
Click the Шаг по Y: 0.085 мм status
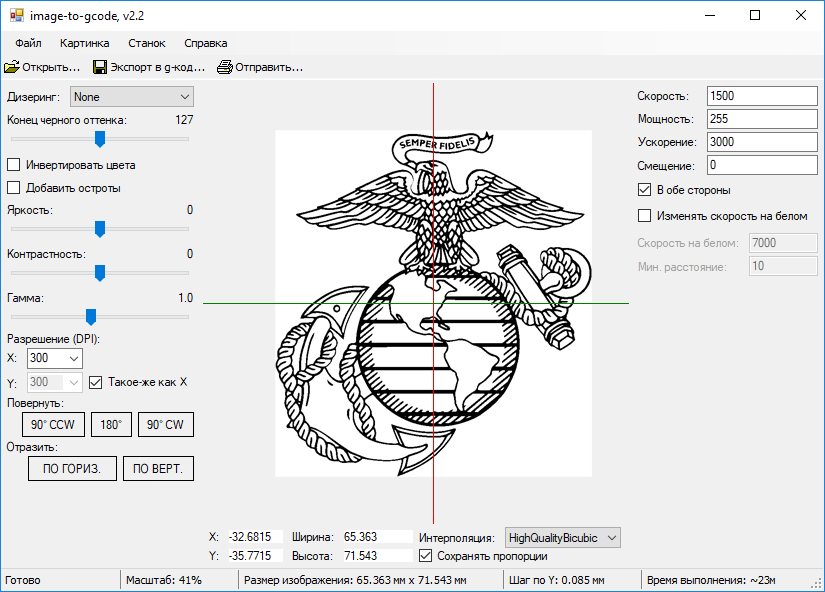pos(557,580)
